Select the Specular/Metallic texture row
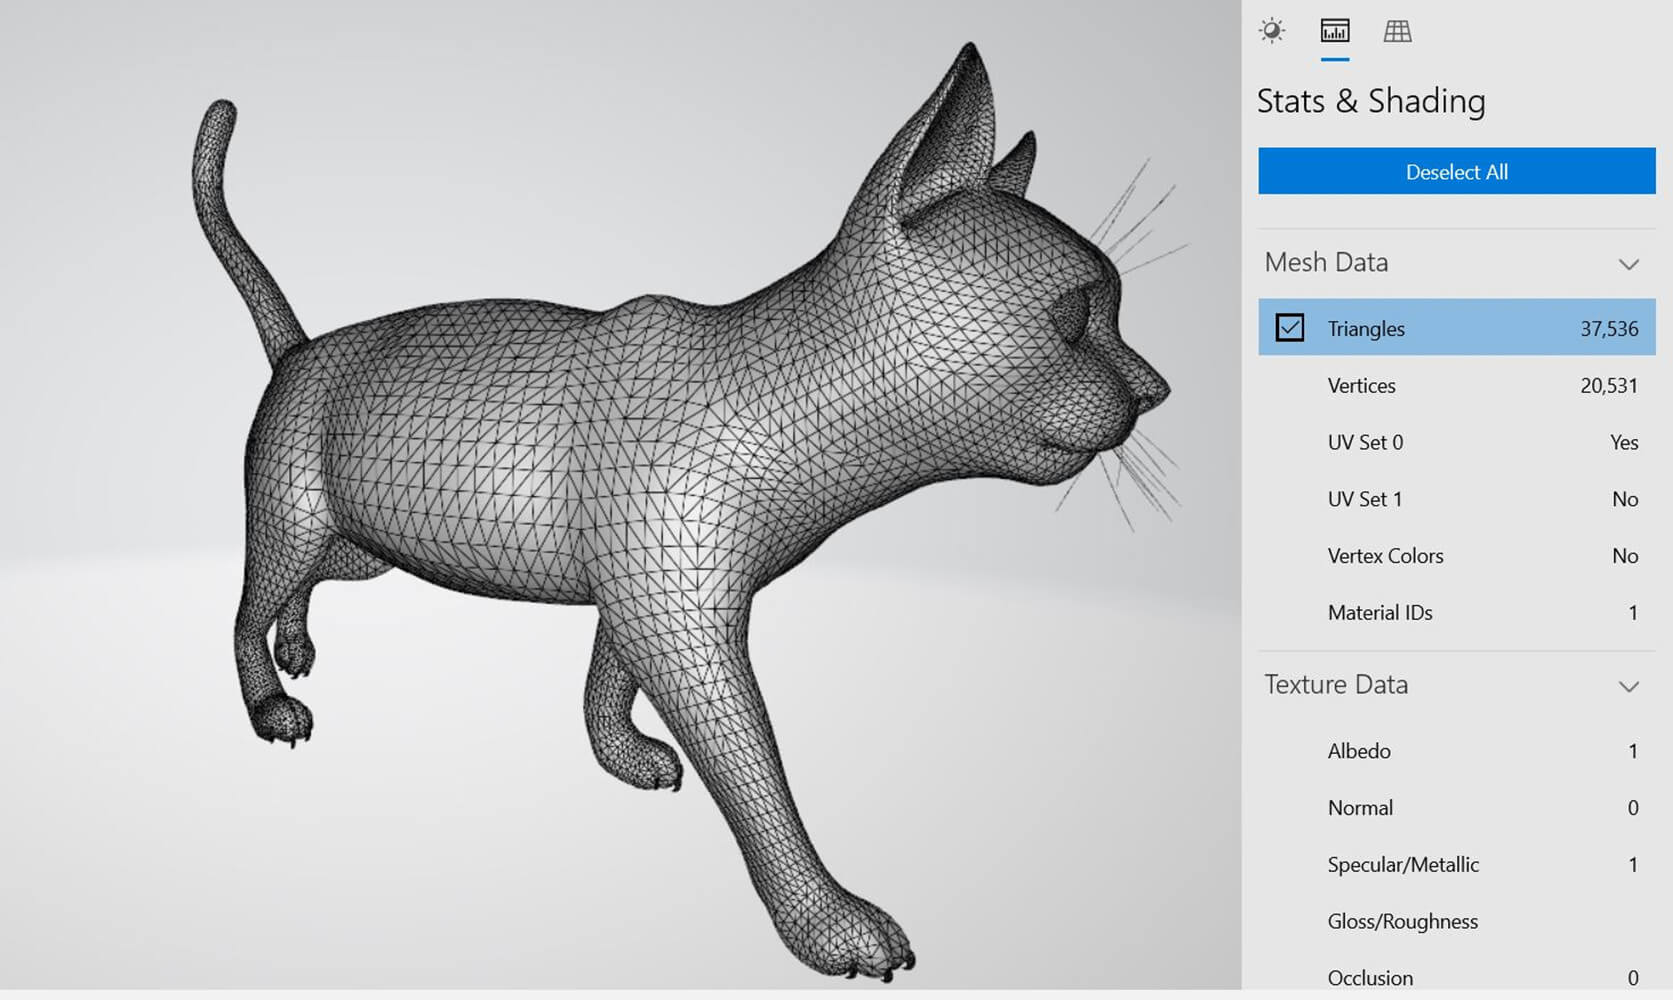Screen dimensions: 1673x1000 (x=1456, y=865)
